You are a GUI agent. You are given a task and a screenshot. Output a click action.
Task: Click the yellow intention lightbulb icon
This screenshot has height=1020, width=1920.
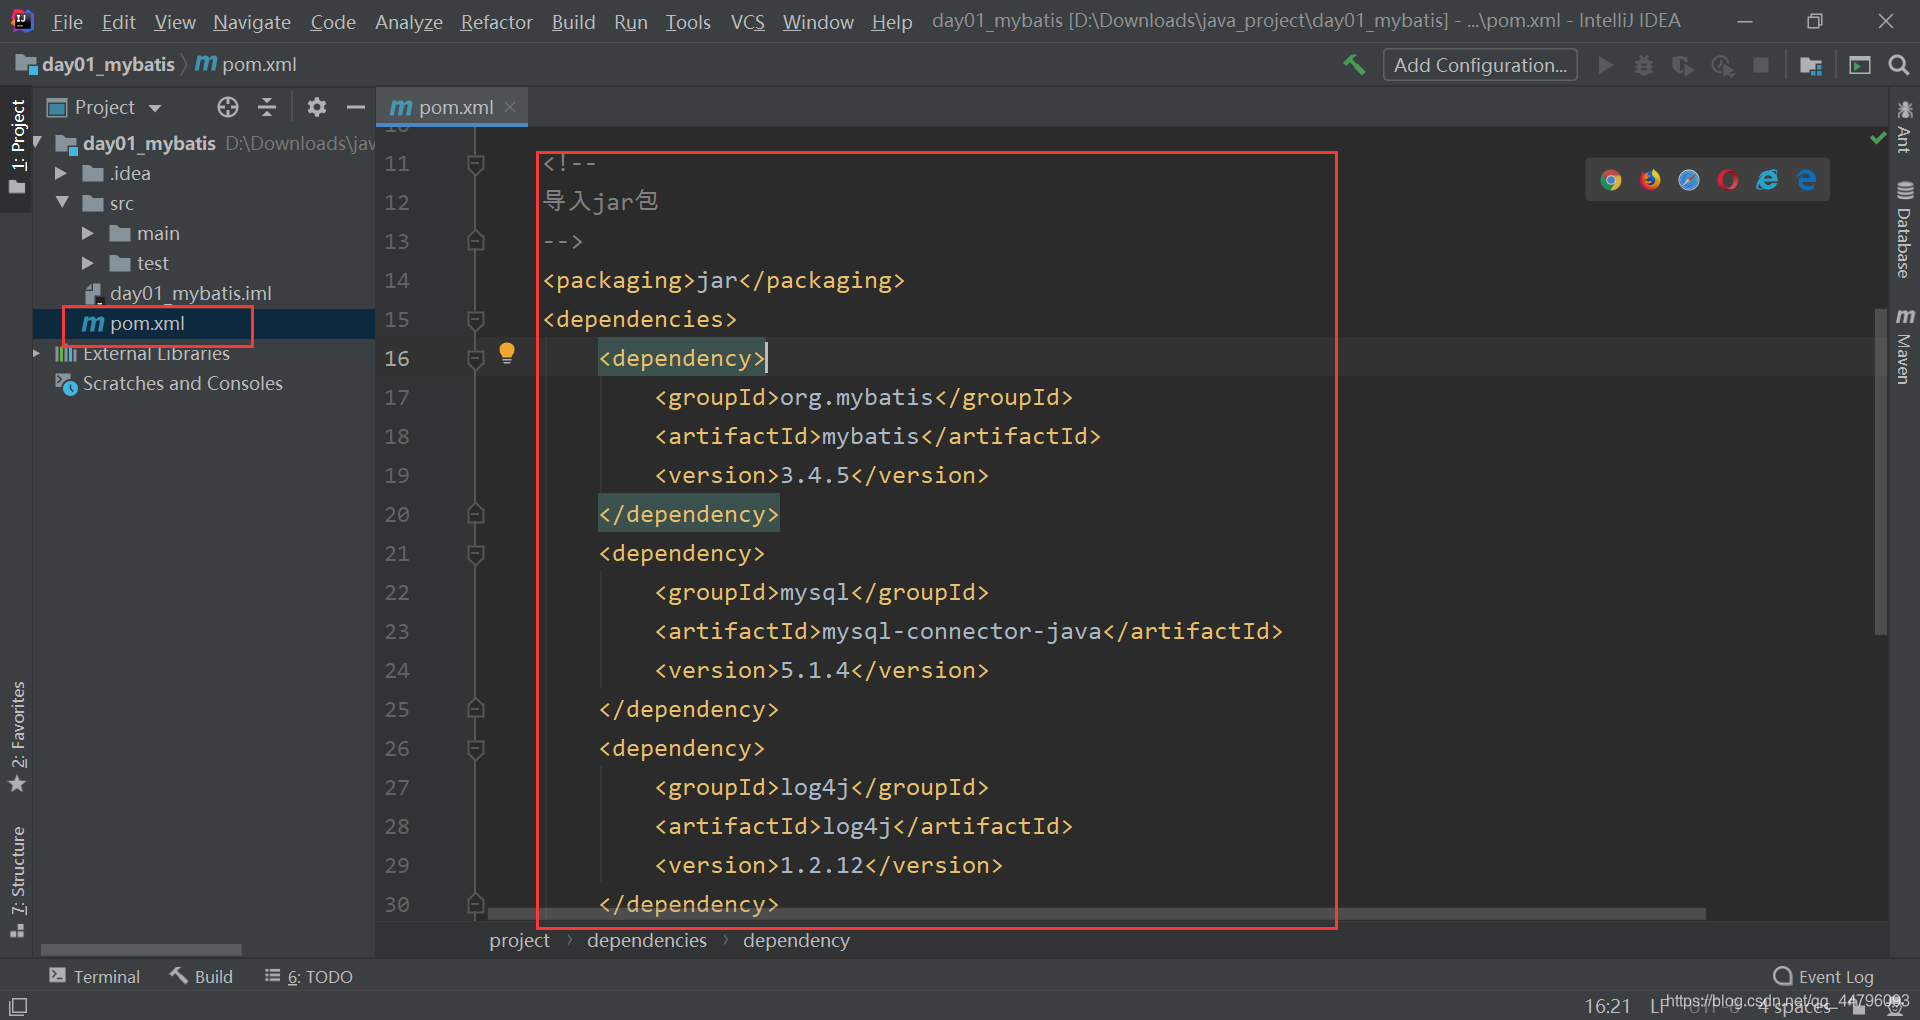(507, 353)
